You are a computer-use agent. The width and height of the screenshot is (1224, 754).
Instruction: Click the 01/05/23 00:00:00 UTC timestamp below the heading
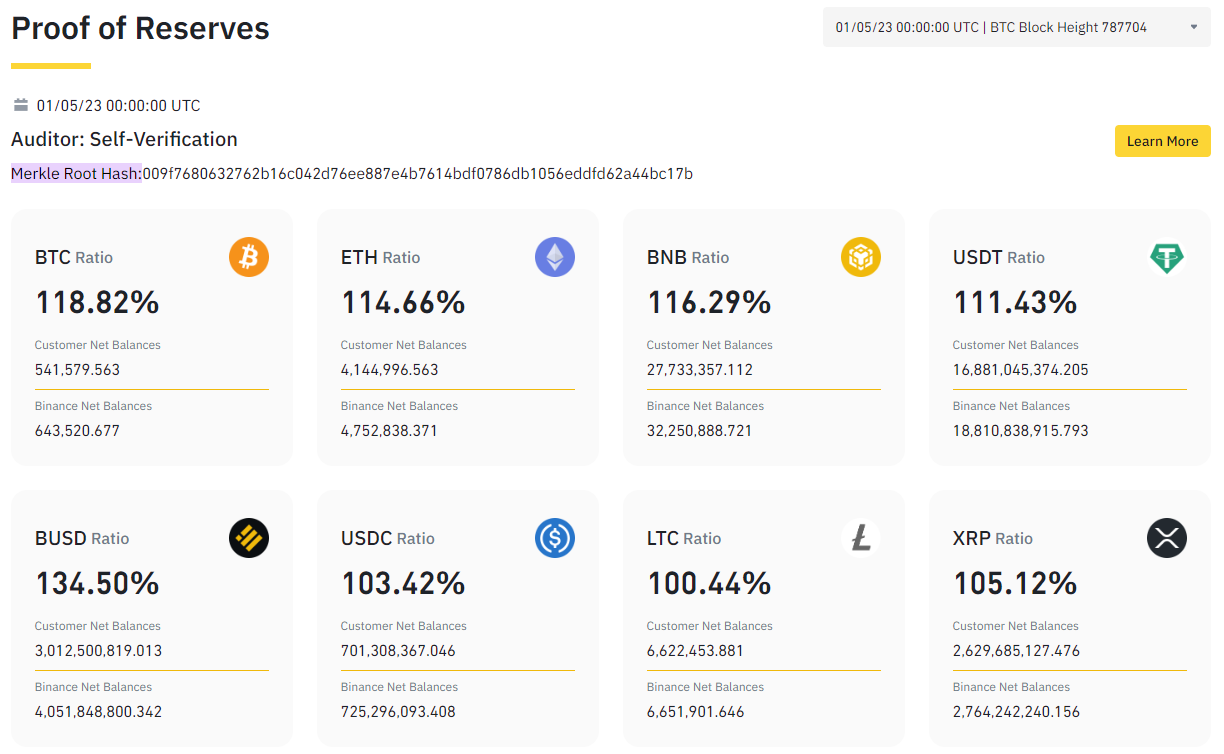click(x=118, y=105)
